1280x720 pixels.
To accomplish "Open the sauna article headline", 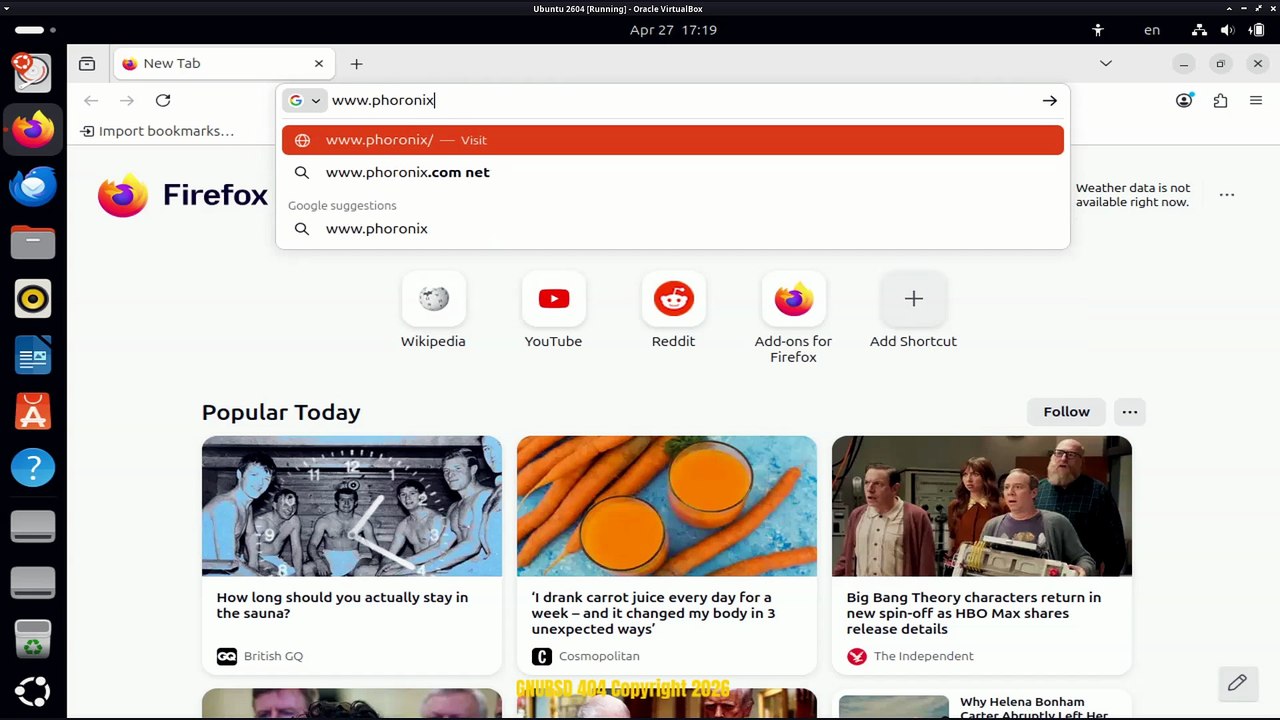I will coord(342,605).
